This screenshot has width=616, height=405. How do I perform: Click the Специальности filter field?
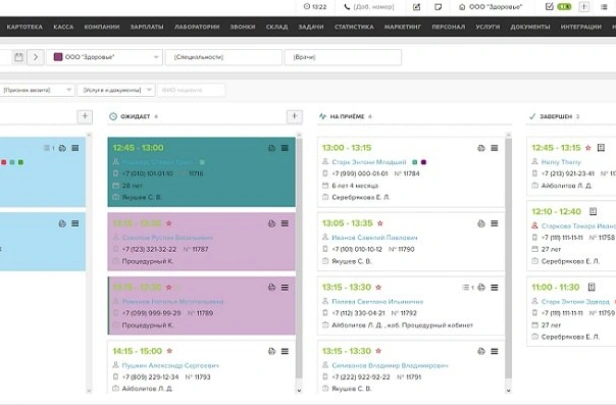(x=225, y=57)
